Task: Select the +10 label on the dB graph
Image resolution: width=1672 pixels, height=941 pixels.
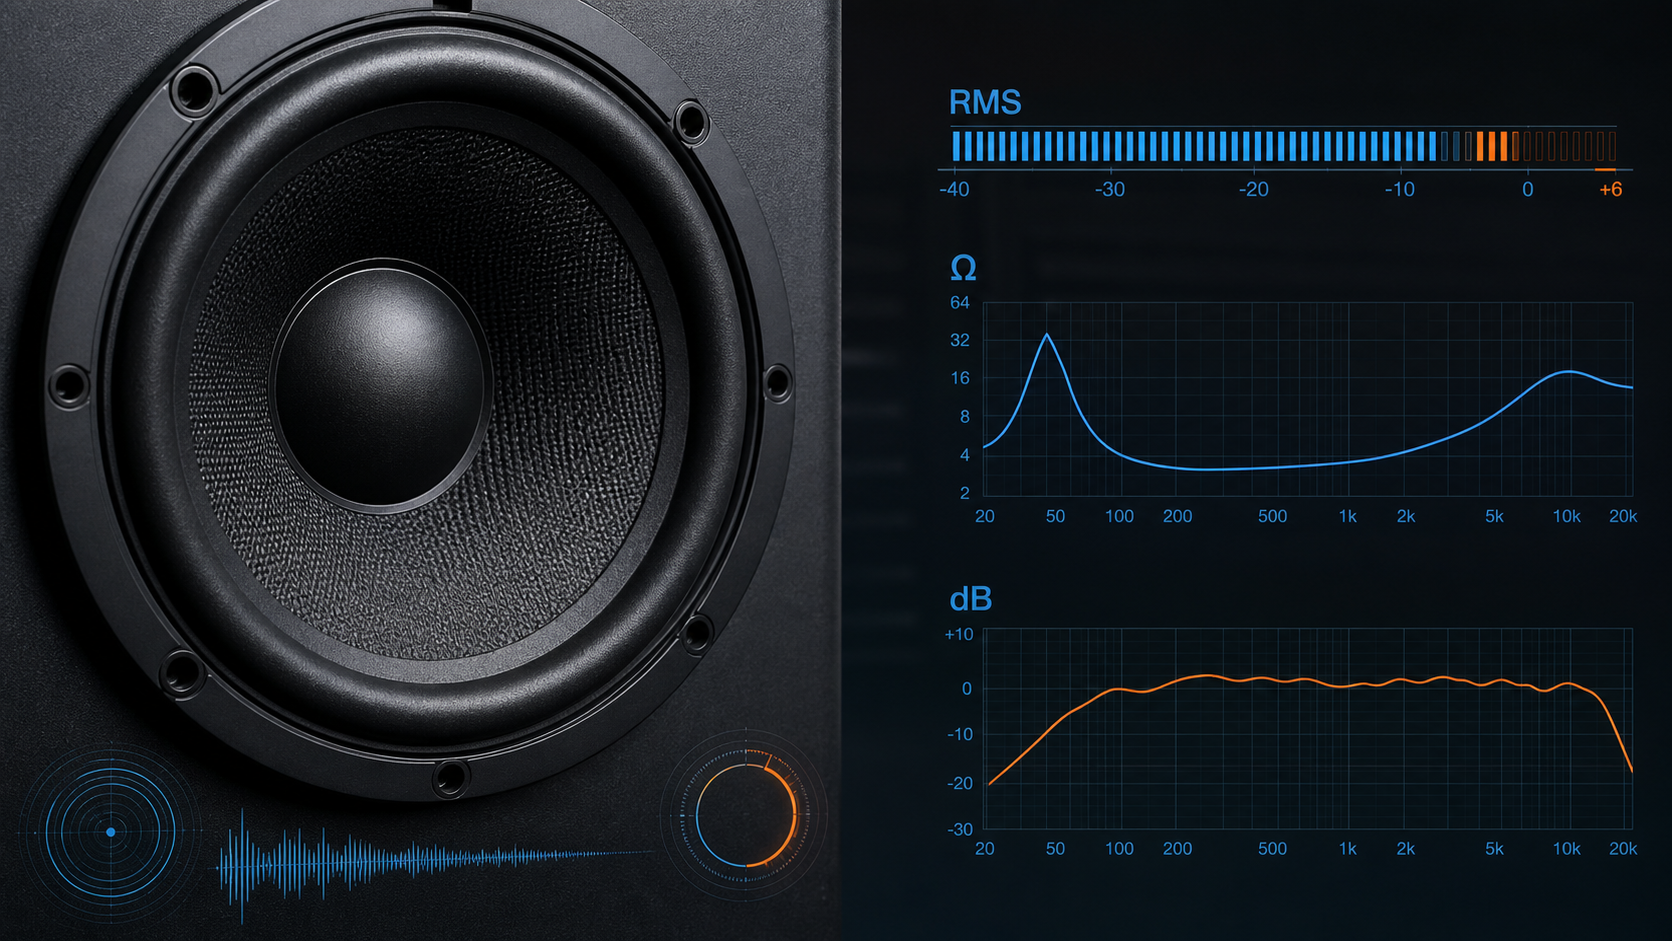Action: (959, 634)
